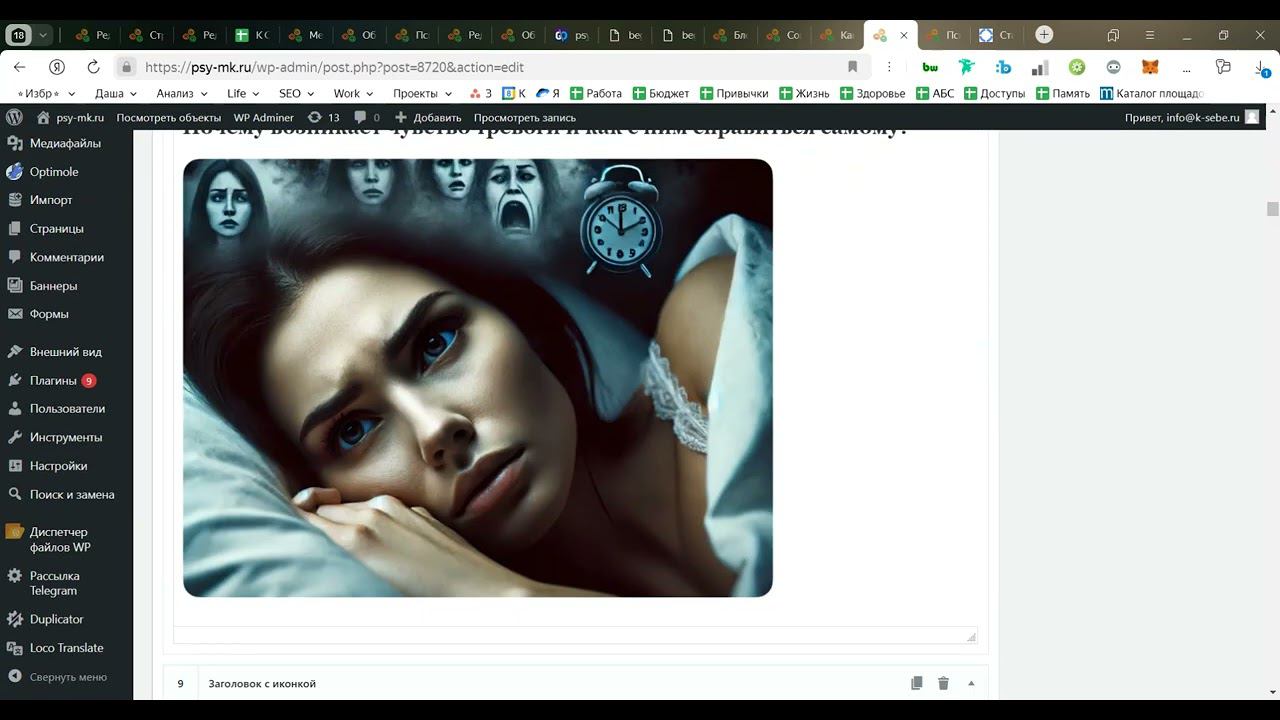The height and width of the screenshot is (720, 1280).
Task: Open comments bubble in admin bar
Action: (367, 117)
